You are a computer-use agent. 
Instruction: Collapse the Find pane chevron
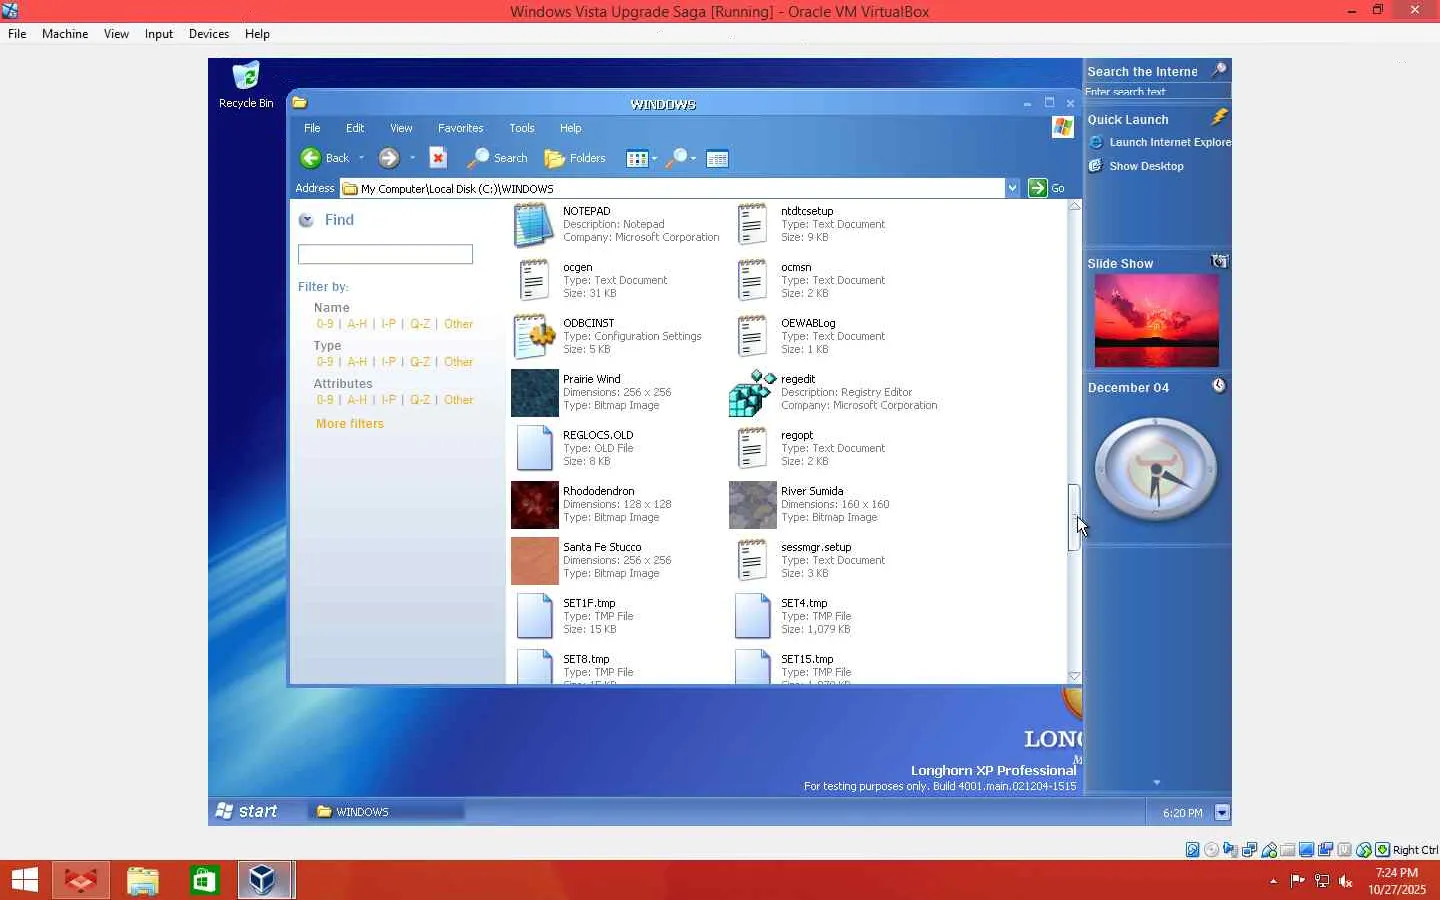point(306,220)
